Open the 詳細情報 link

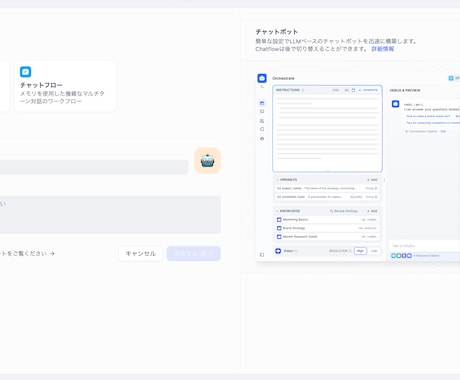pyautogui.click(x=383, y=49)
